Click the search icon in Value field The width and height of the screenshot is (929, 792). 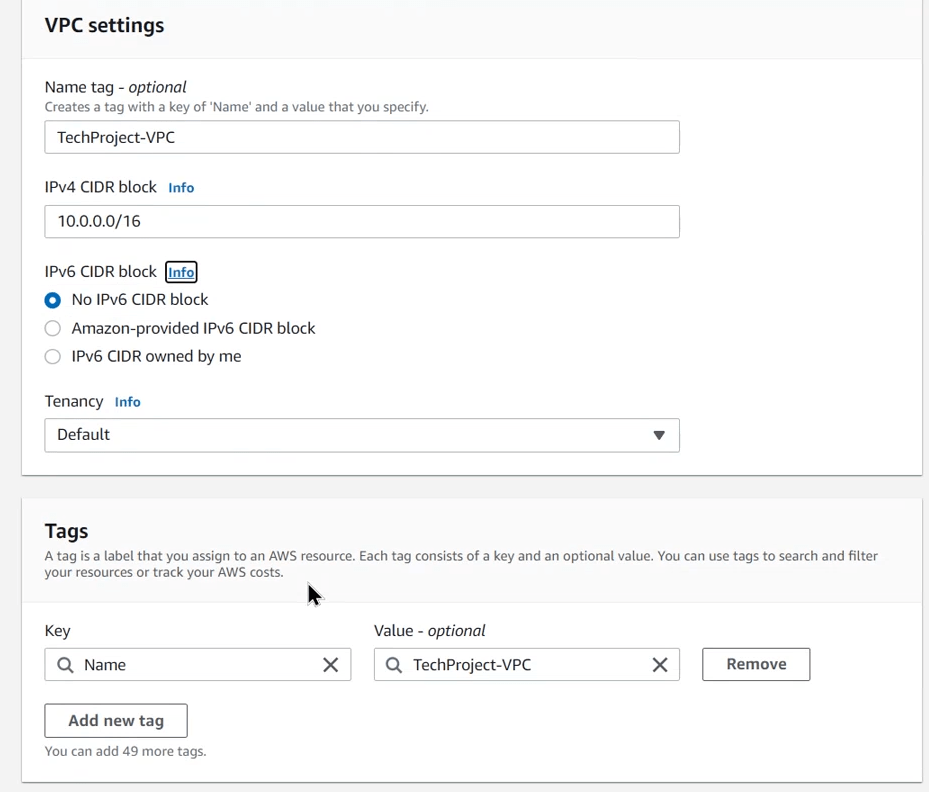point(394,665)
